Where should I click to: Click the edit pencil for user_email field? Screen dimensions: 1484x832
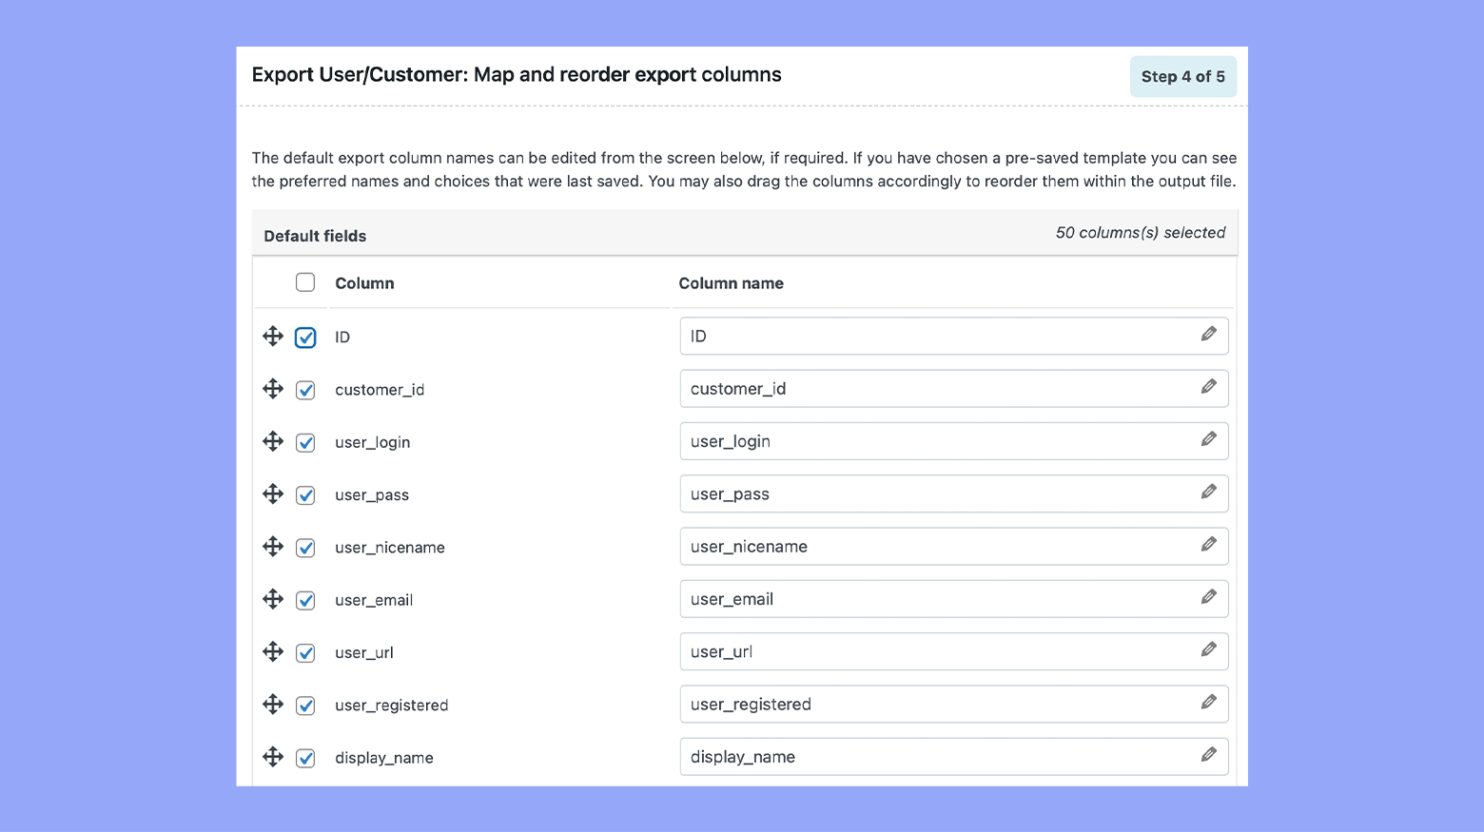pyautogui.click(x=1209, y=597)
